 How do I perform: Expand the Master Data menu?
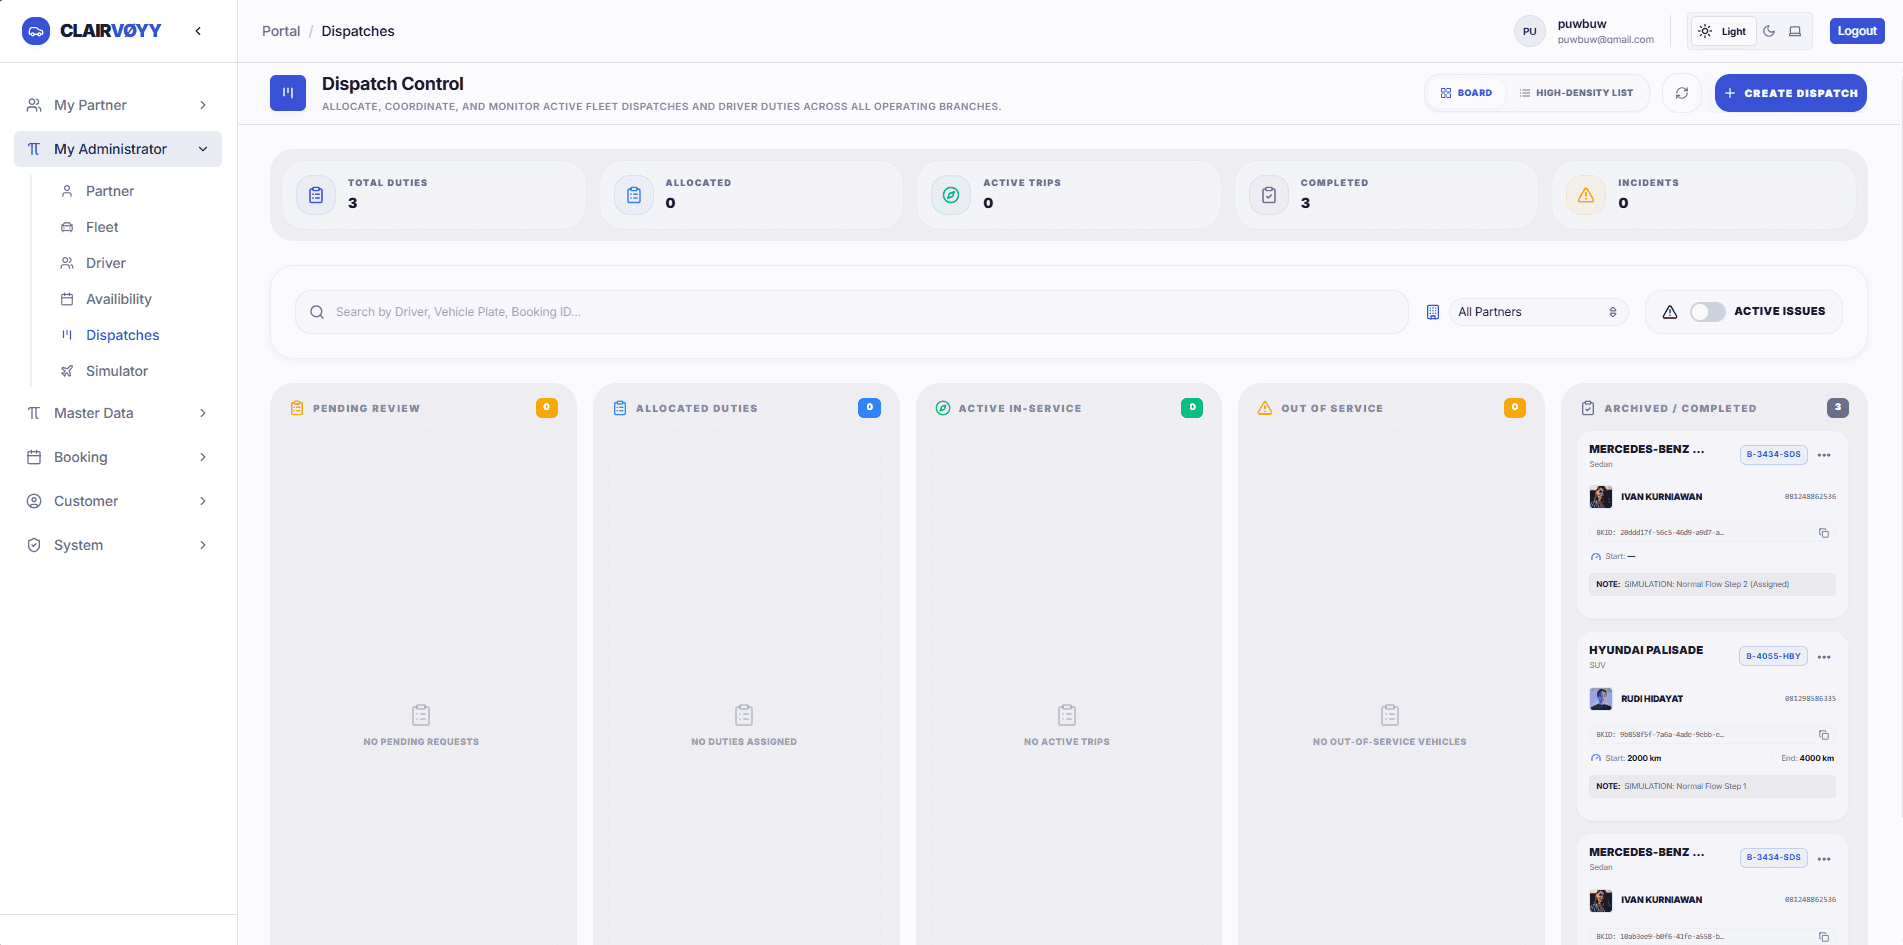click(118, 413)
